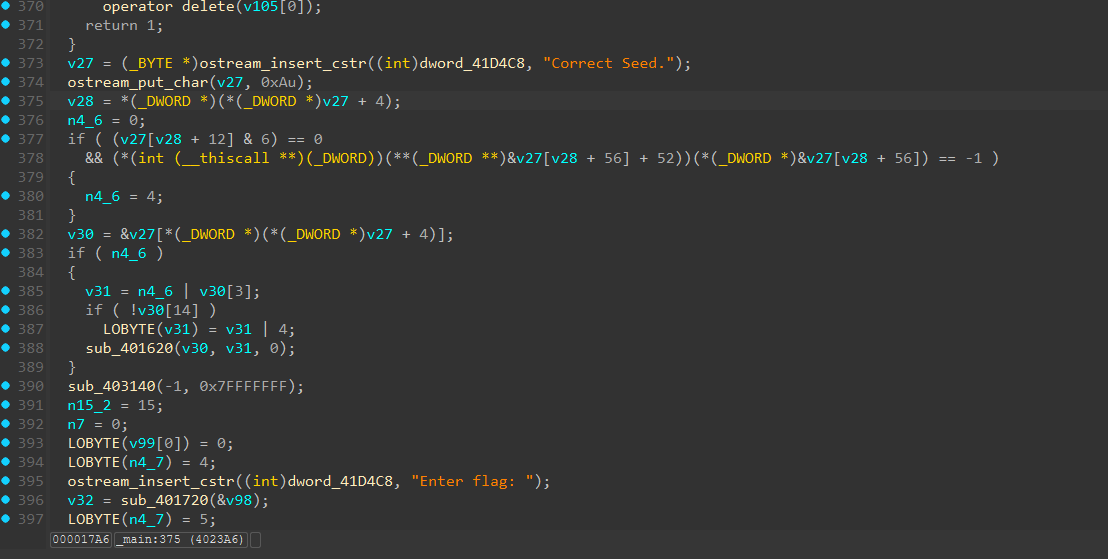The width and height of the screenshot is (1108, 559).
Task: Click "_main:375 (4023A6)" status entry
Action: (181, 539)
